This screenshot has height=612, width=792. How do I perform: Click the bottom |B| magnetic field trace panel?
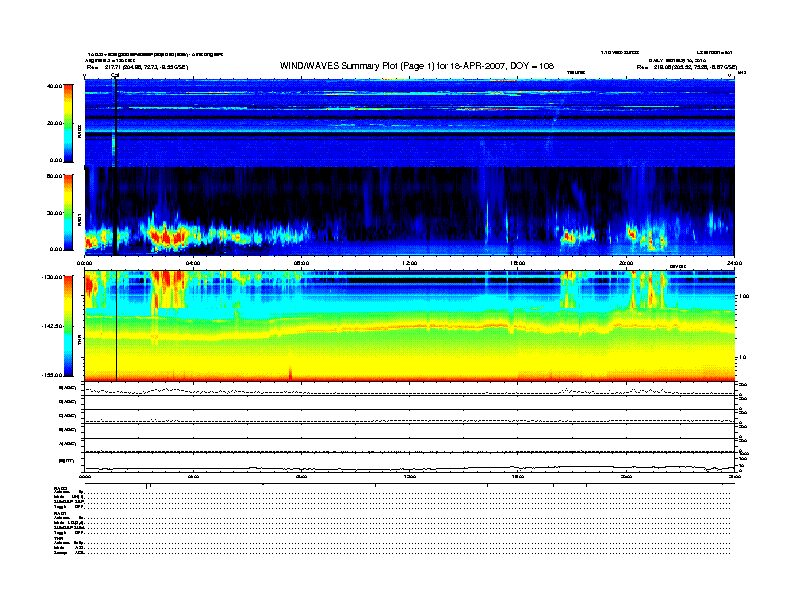coord(409,462)
